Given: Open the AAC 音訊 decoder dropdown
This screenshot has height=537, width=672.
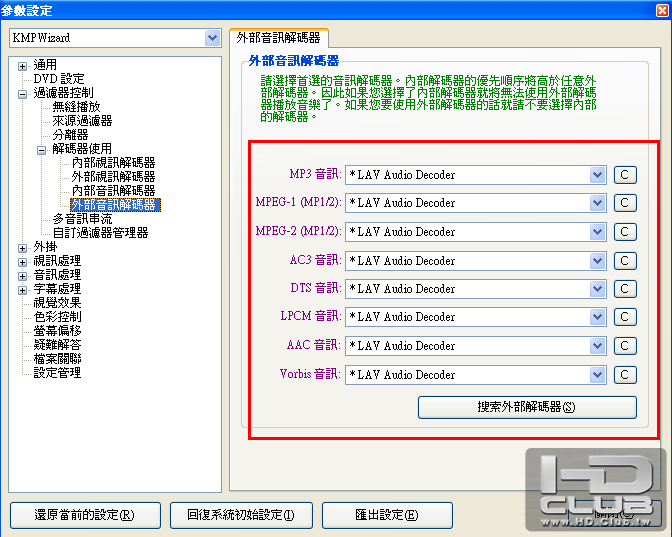Looking at the screenshot, I should click(597, 346).
